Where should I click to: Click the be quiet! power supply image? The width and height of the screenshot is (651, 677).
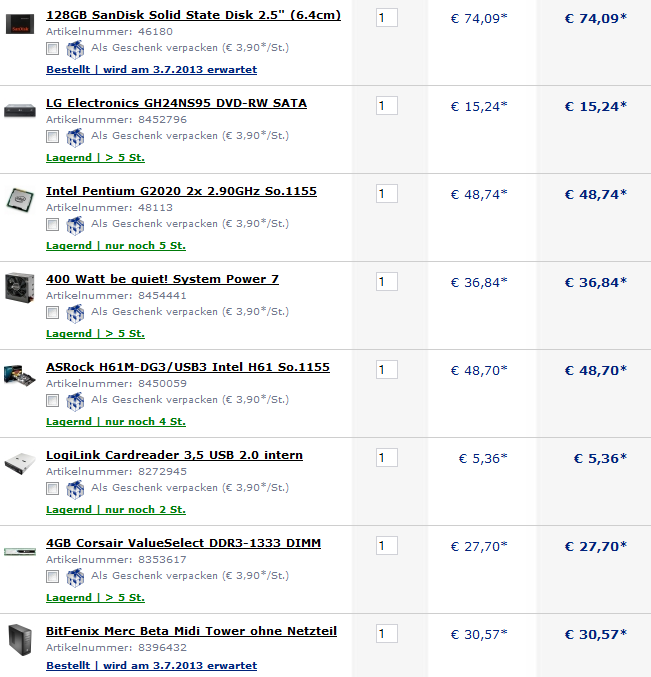19,288
